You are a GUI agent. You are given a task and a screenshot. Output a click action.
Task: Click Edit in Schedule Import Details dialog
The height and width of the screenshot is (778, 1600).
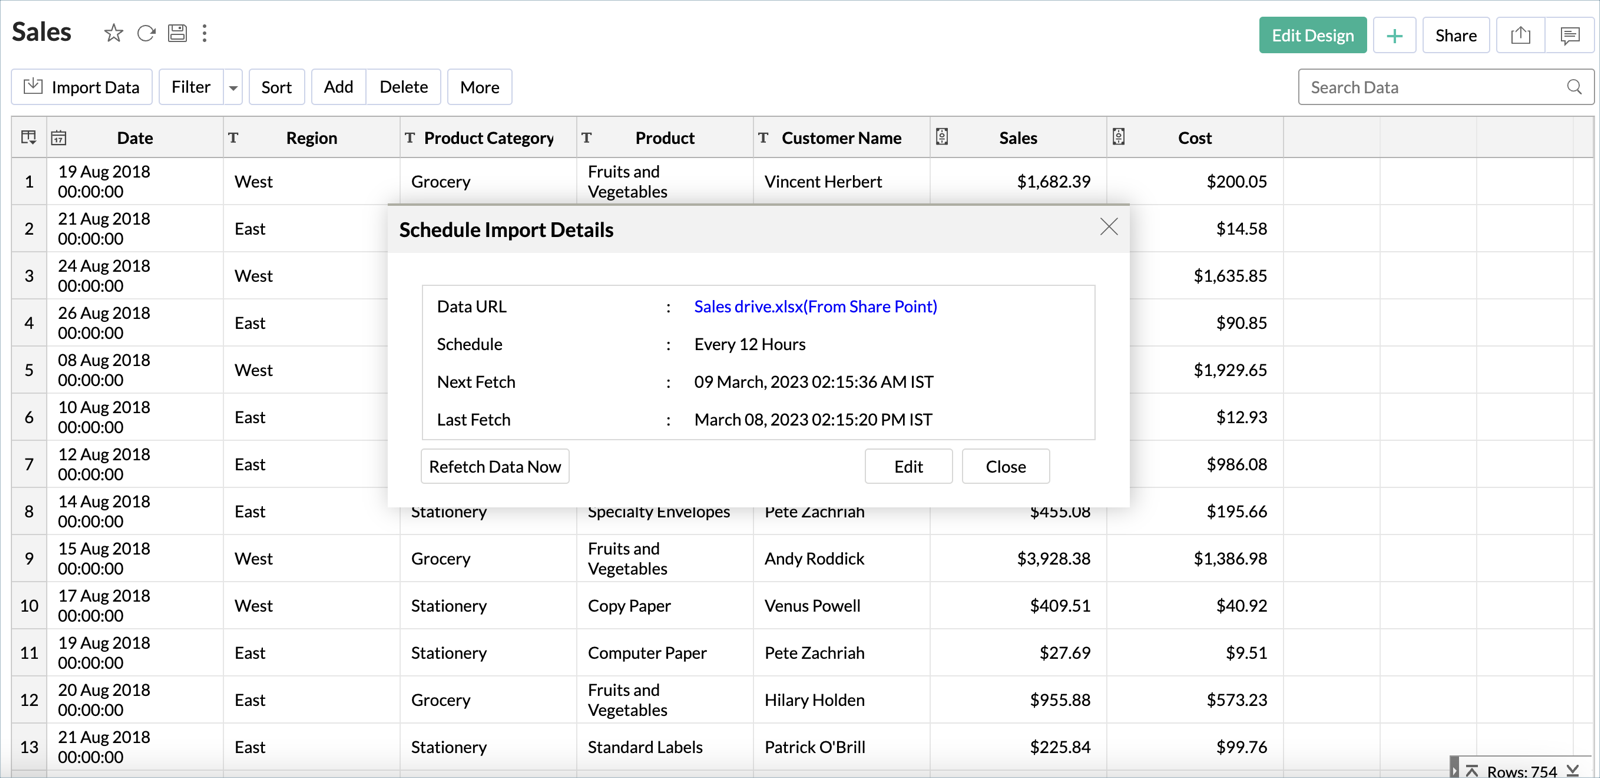(x=908, y=467)
